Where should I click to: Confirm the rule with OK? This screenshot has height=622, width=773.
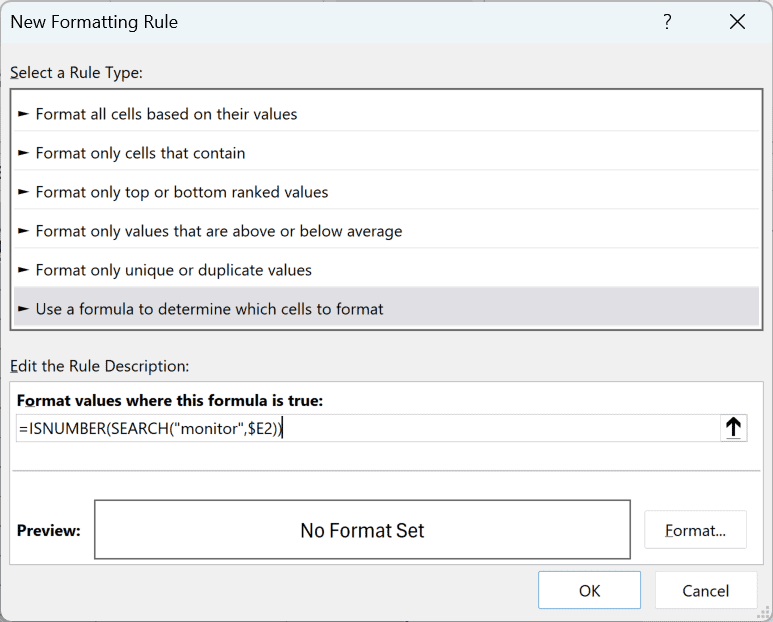tap(589, 590)
